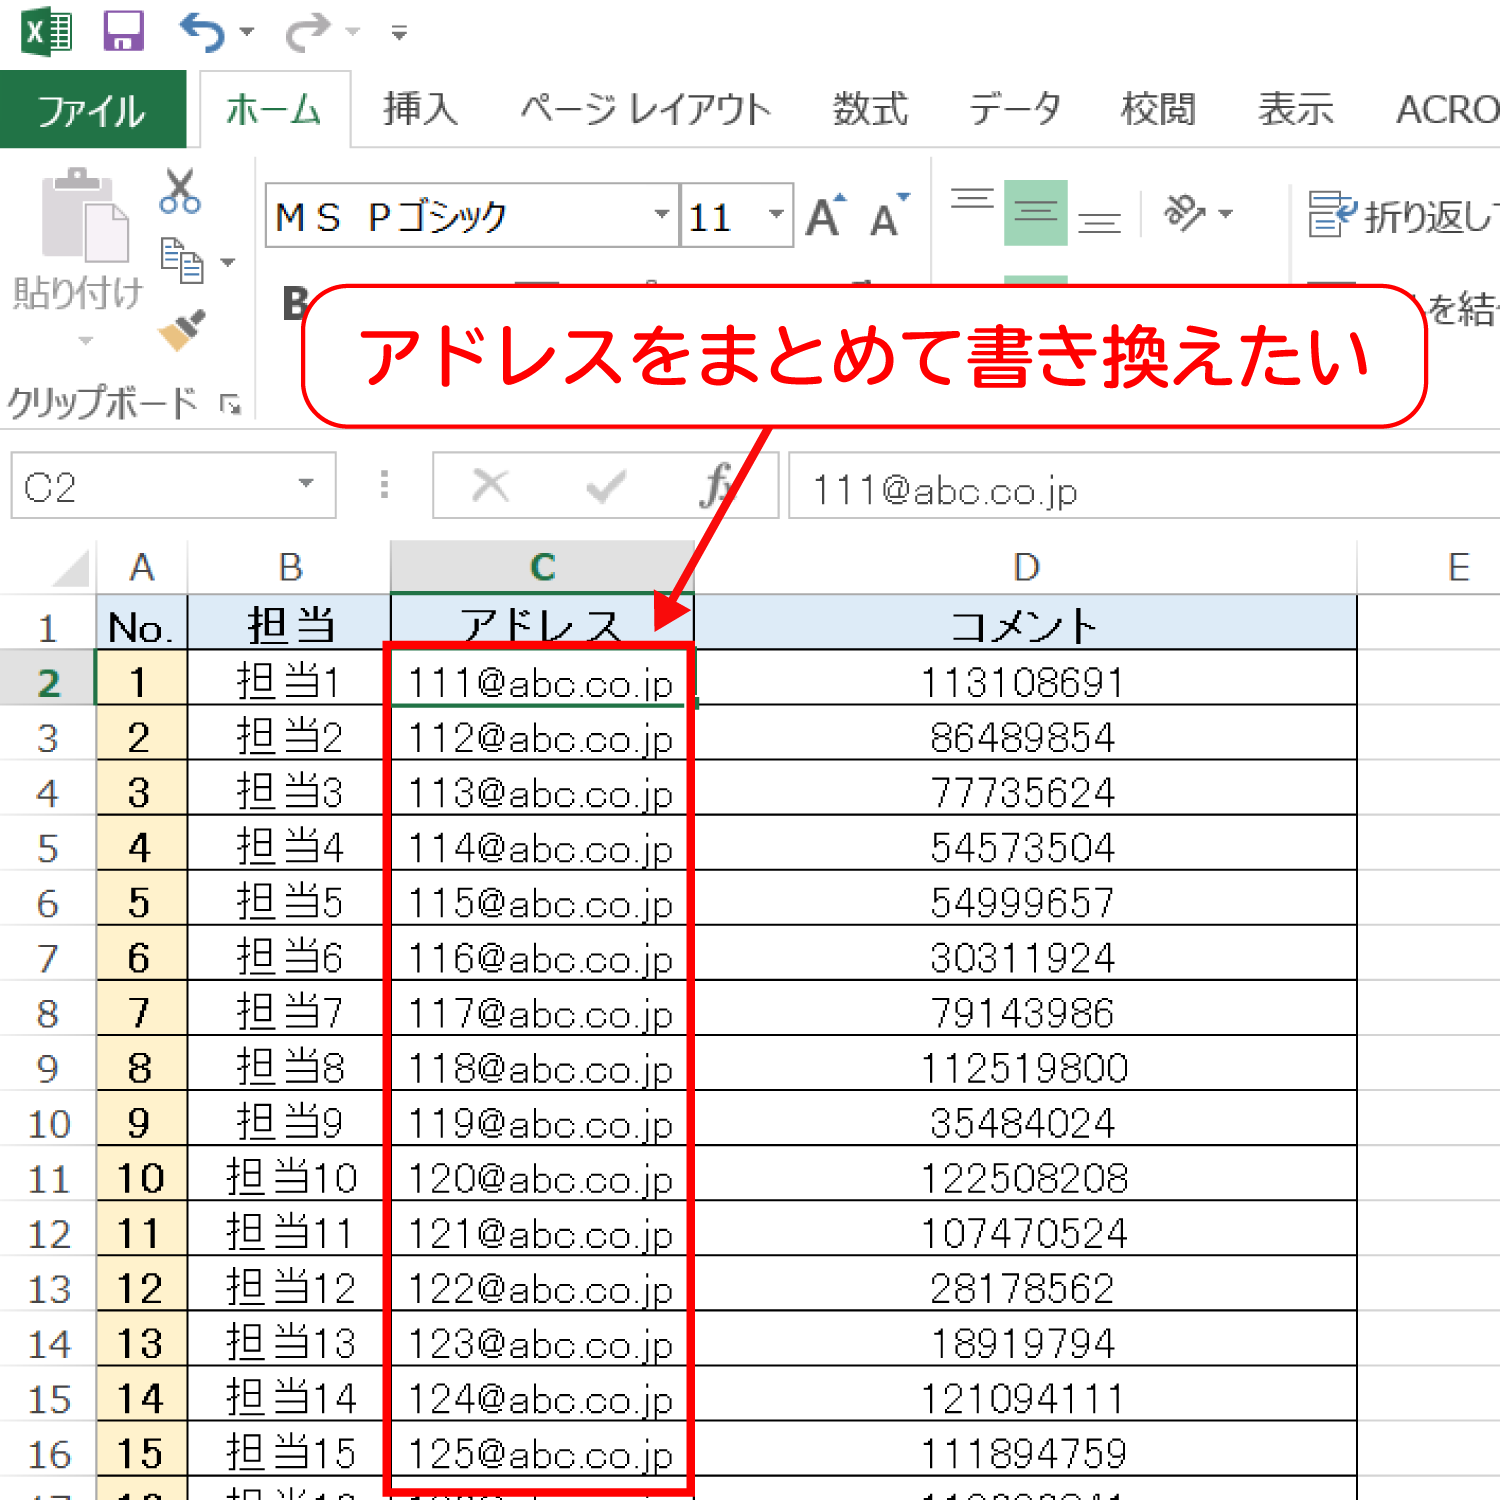Open the font size 11 dropdown
This screenshot has width=1500, height=1500.
(775, 215)
